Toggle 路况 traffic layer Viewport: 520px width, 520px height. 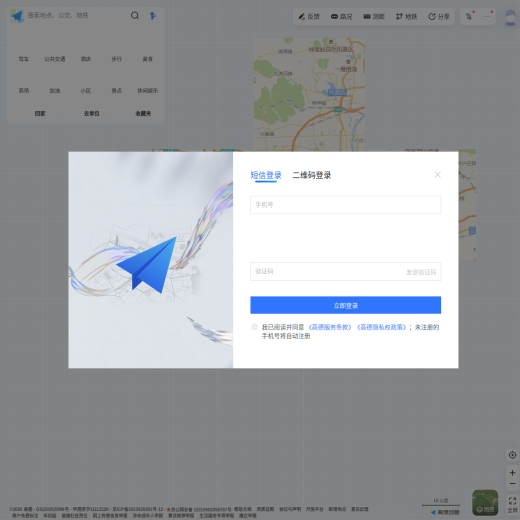[341, 16]
